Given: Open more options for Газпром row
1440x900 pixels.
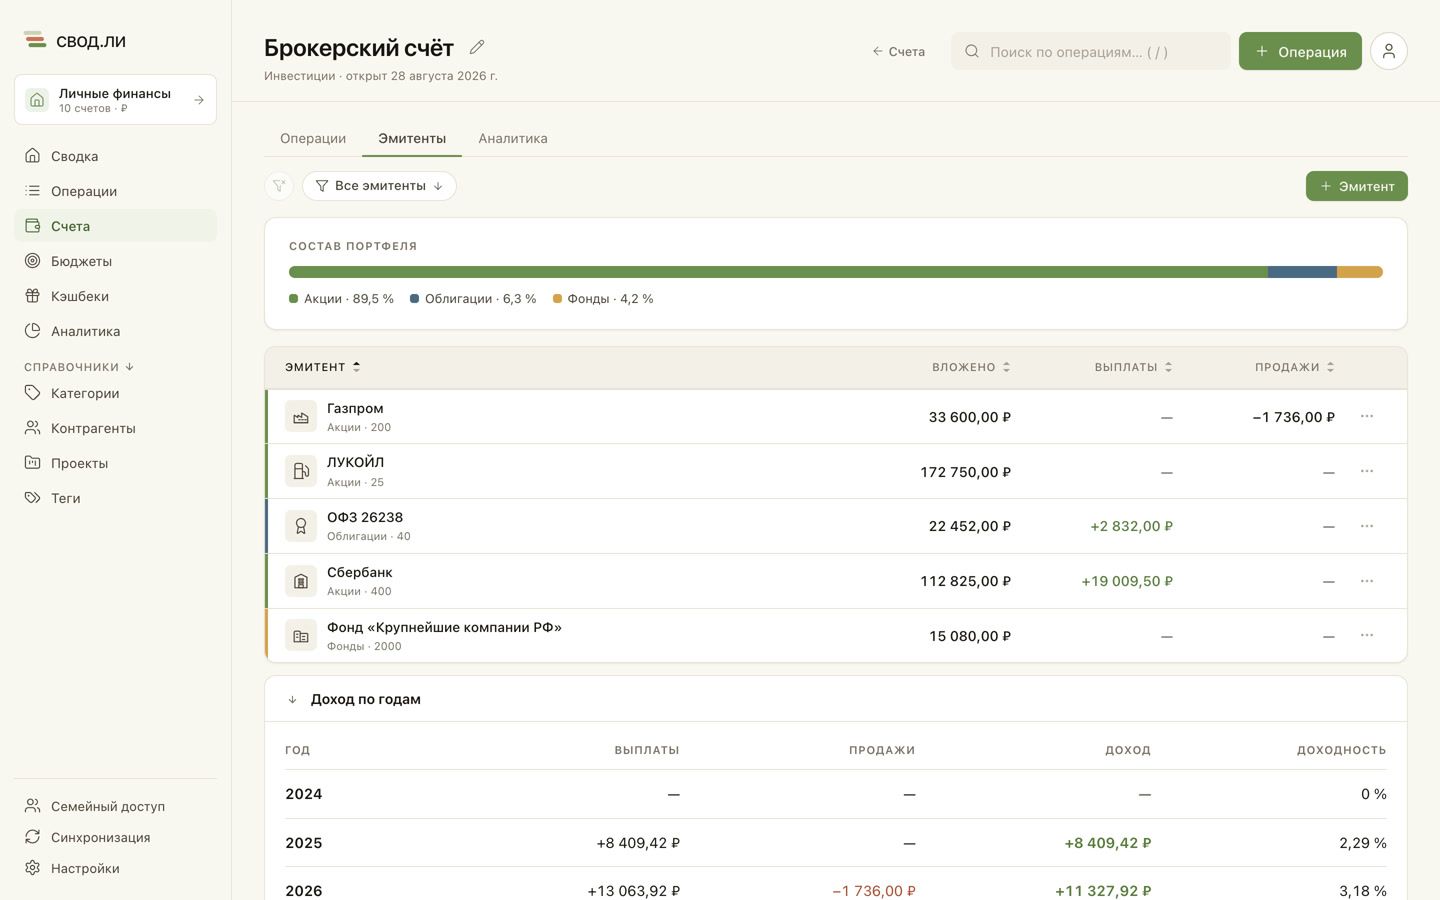Looking at the screenshot, I should pos(1367,416).
